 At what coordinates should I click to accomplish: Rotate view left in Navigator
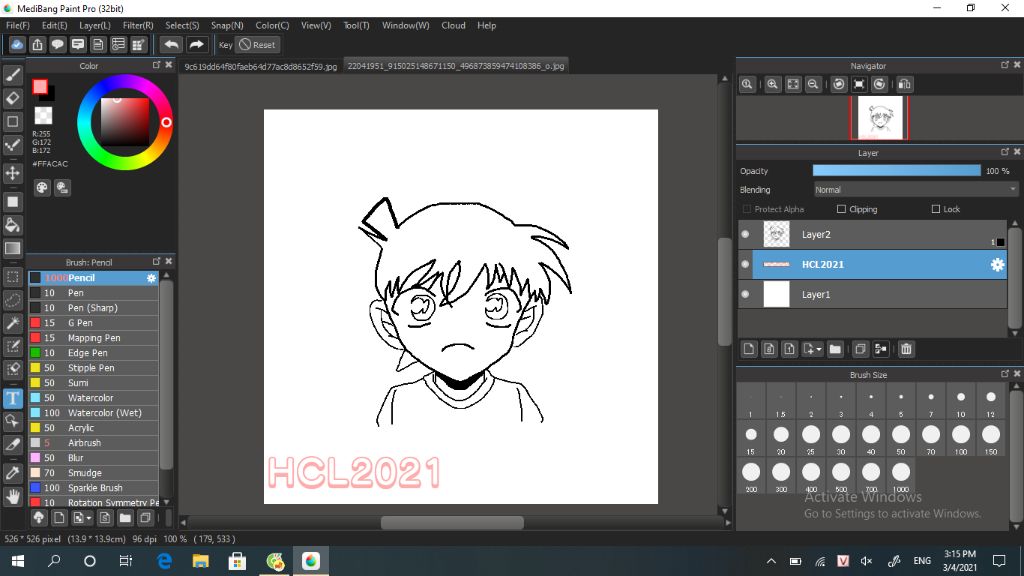839,84
